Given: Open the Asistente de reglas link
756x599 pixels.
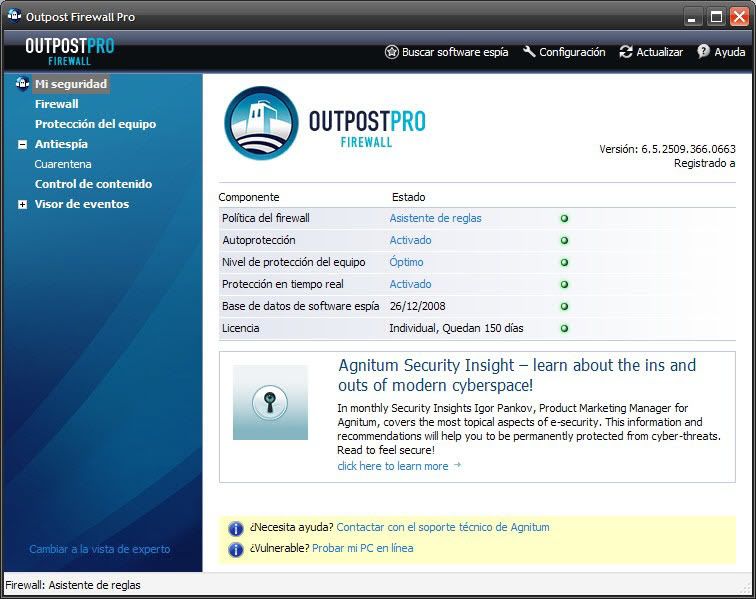Looking at the screenshot, I should coord(435,218).
